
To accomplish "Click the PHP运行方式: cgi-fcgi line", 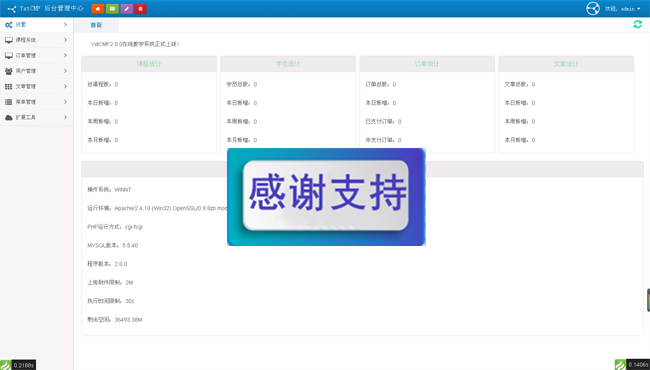I will tap(115, 227).
